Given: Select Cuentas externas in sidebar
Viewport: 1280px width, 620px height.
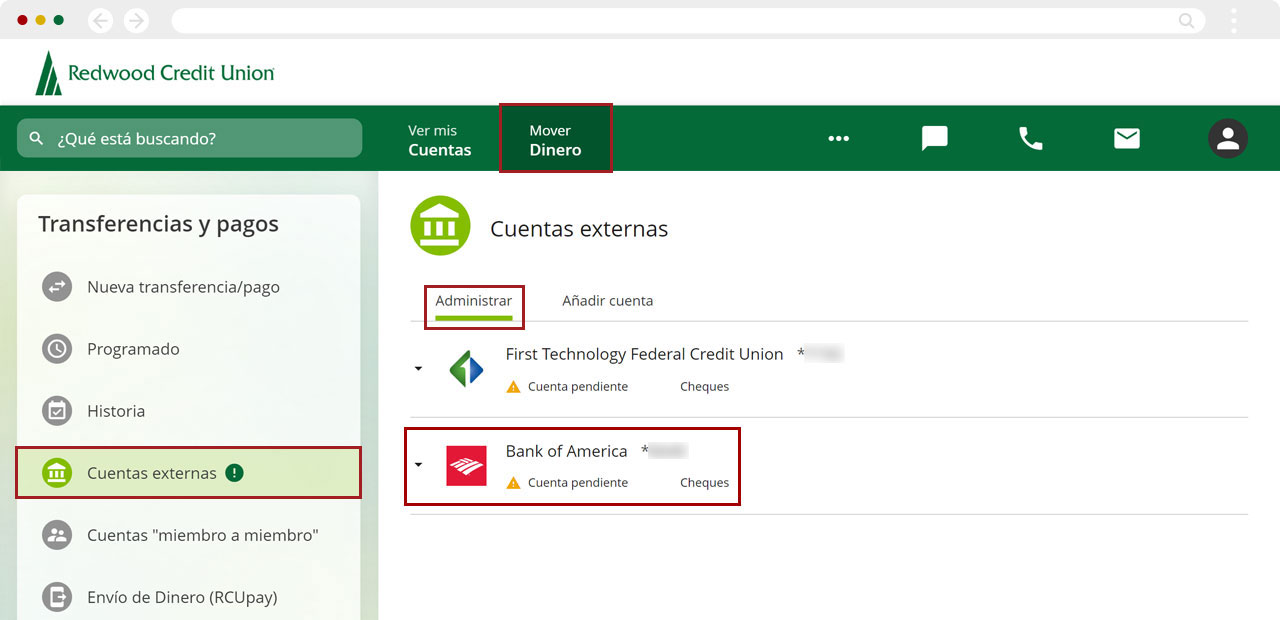Looking at the screenshot, I should tap(188, 473).
